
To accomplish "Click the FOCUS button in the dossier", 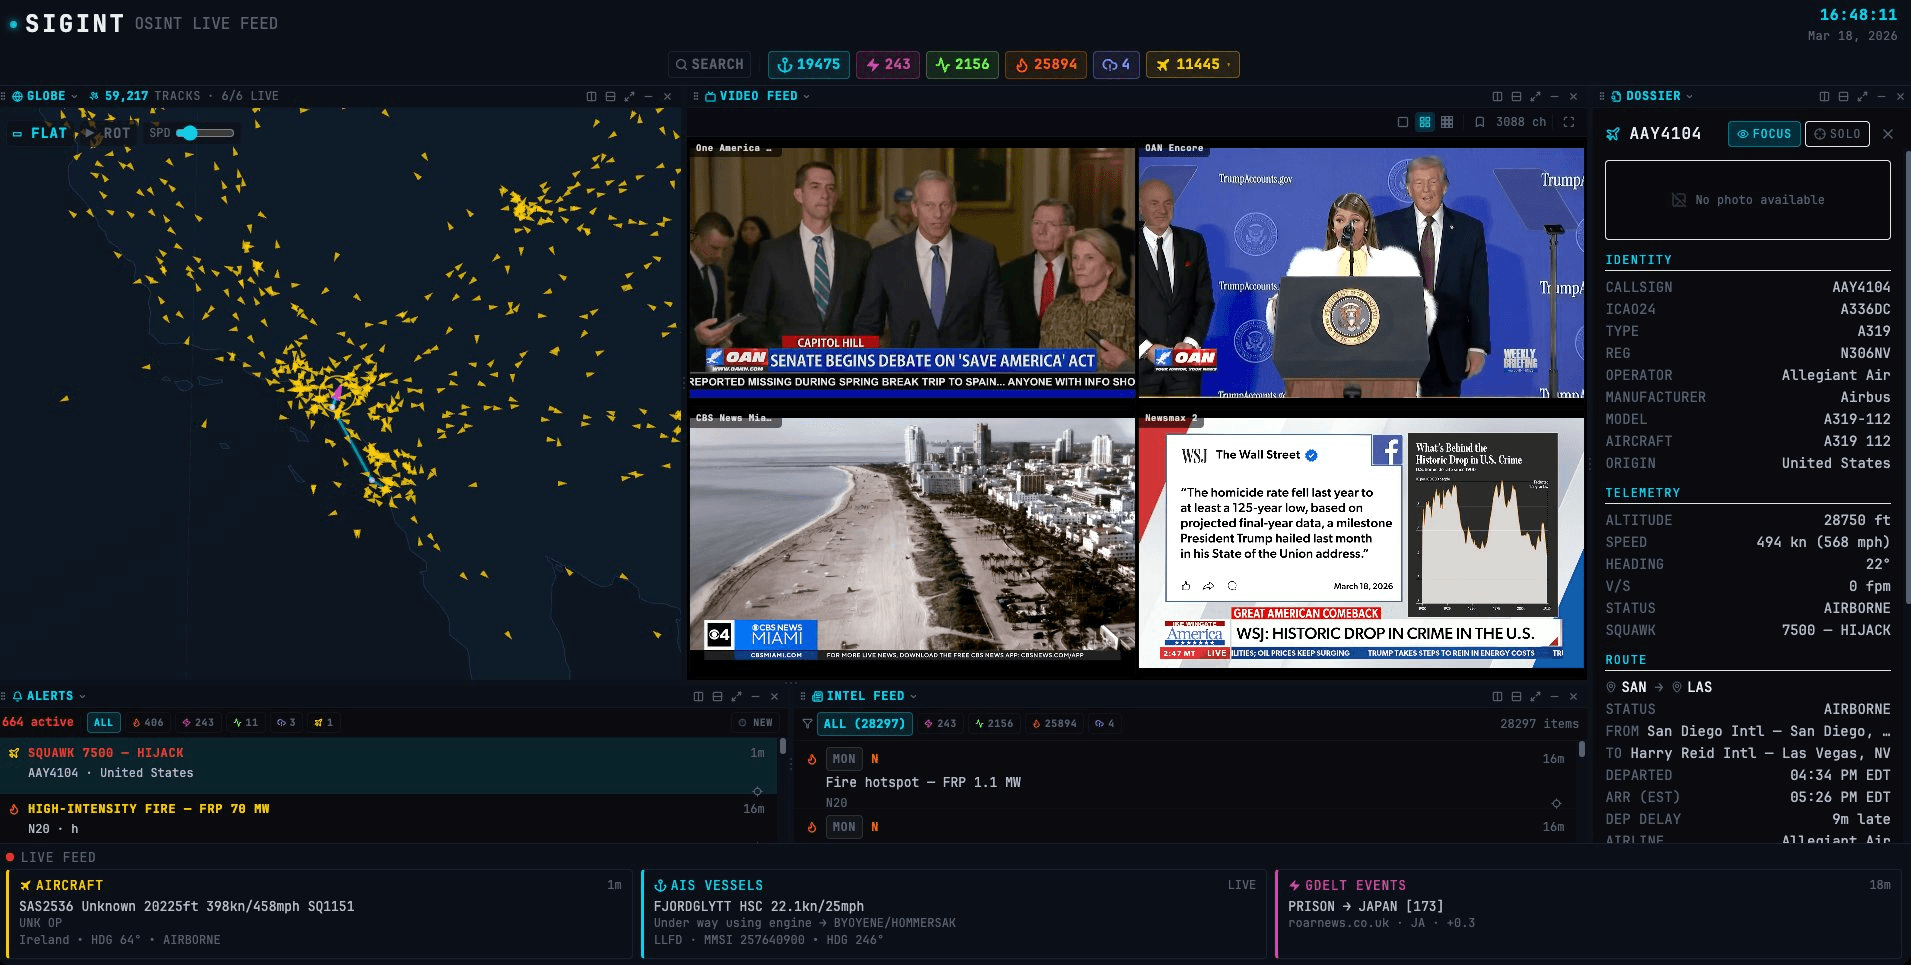I will pos(1763,134).
